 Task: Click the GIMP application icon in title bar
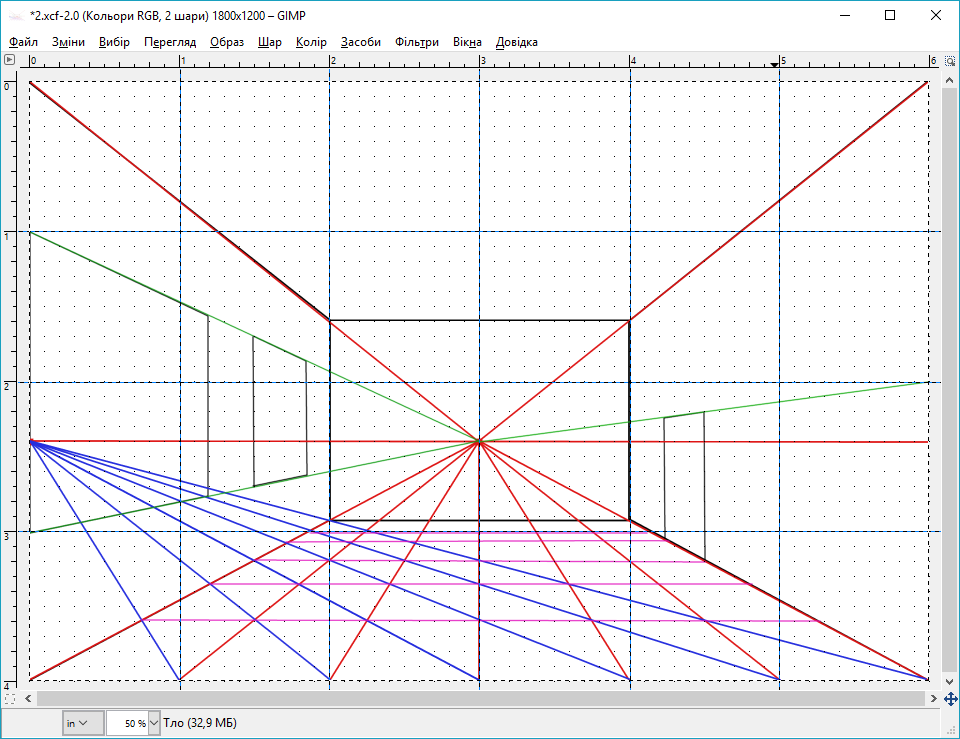pos(16,16)
